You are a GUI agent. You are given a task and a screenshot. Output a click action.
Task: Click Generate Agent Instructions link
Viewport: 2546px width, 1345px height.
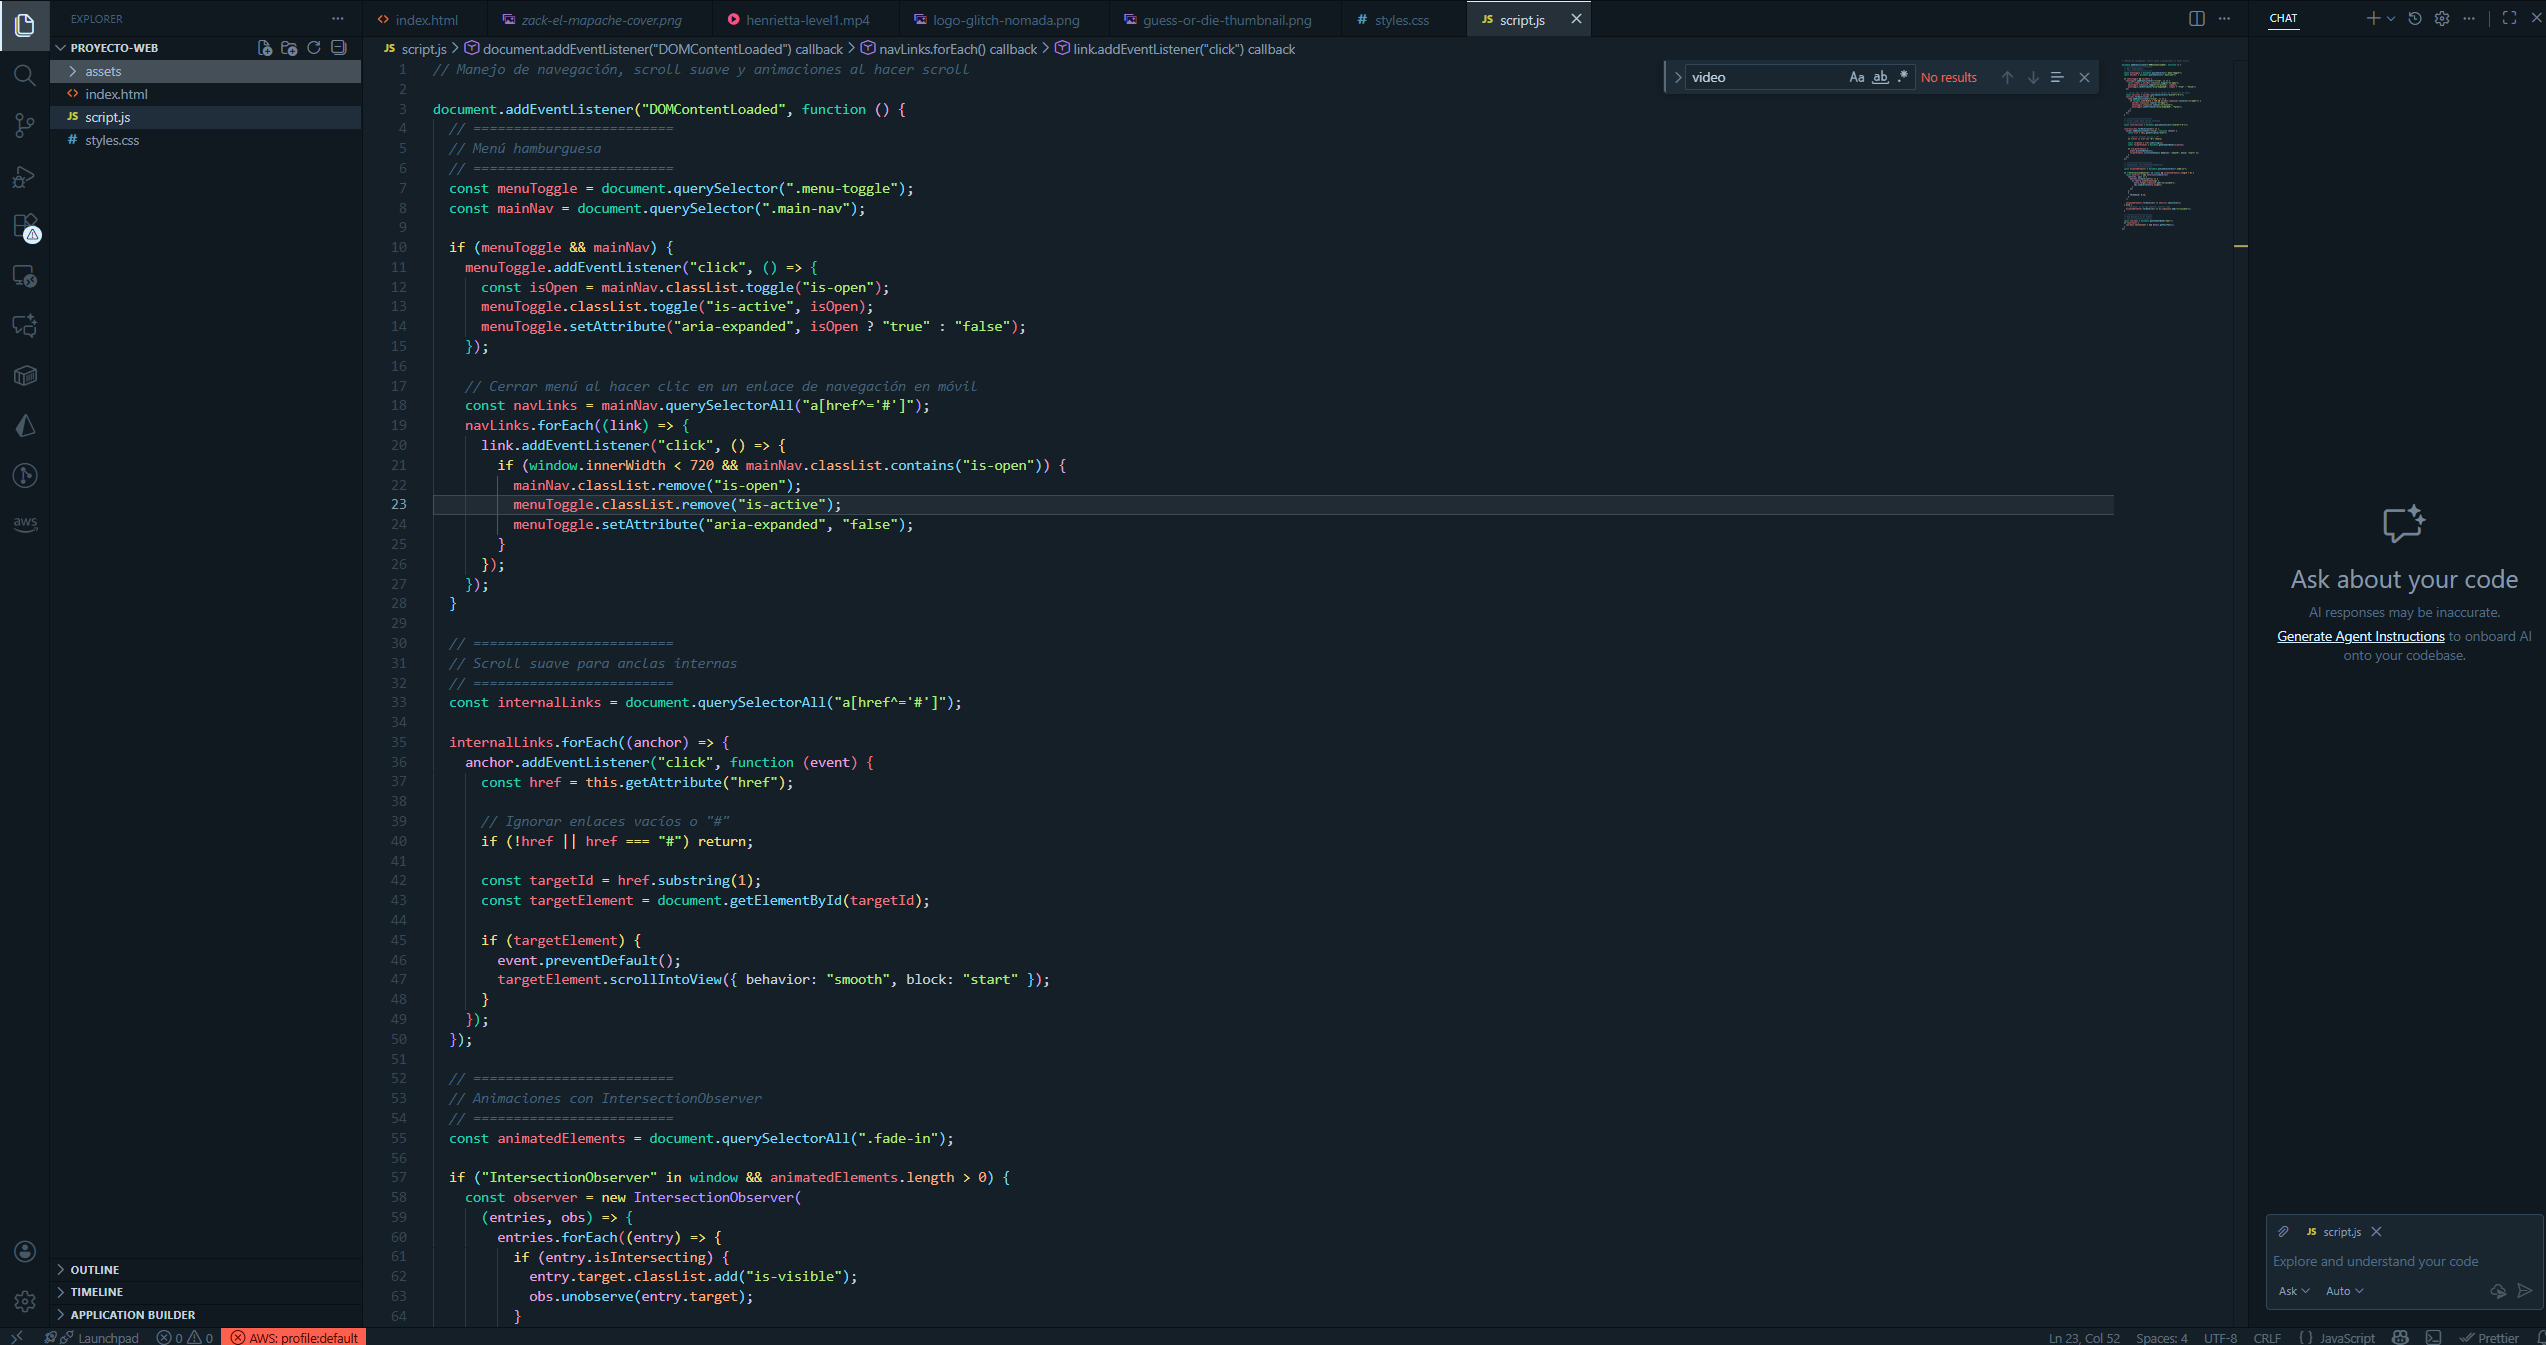pos(2360,636)
